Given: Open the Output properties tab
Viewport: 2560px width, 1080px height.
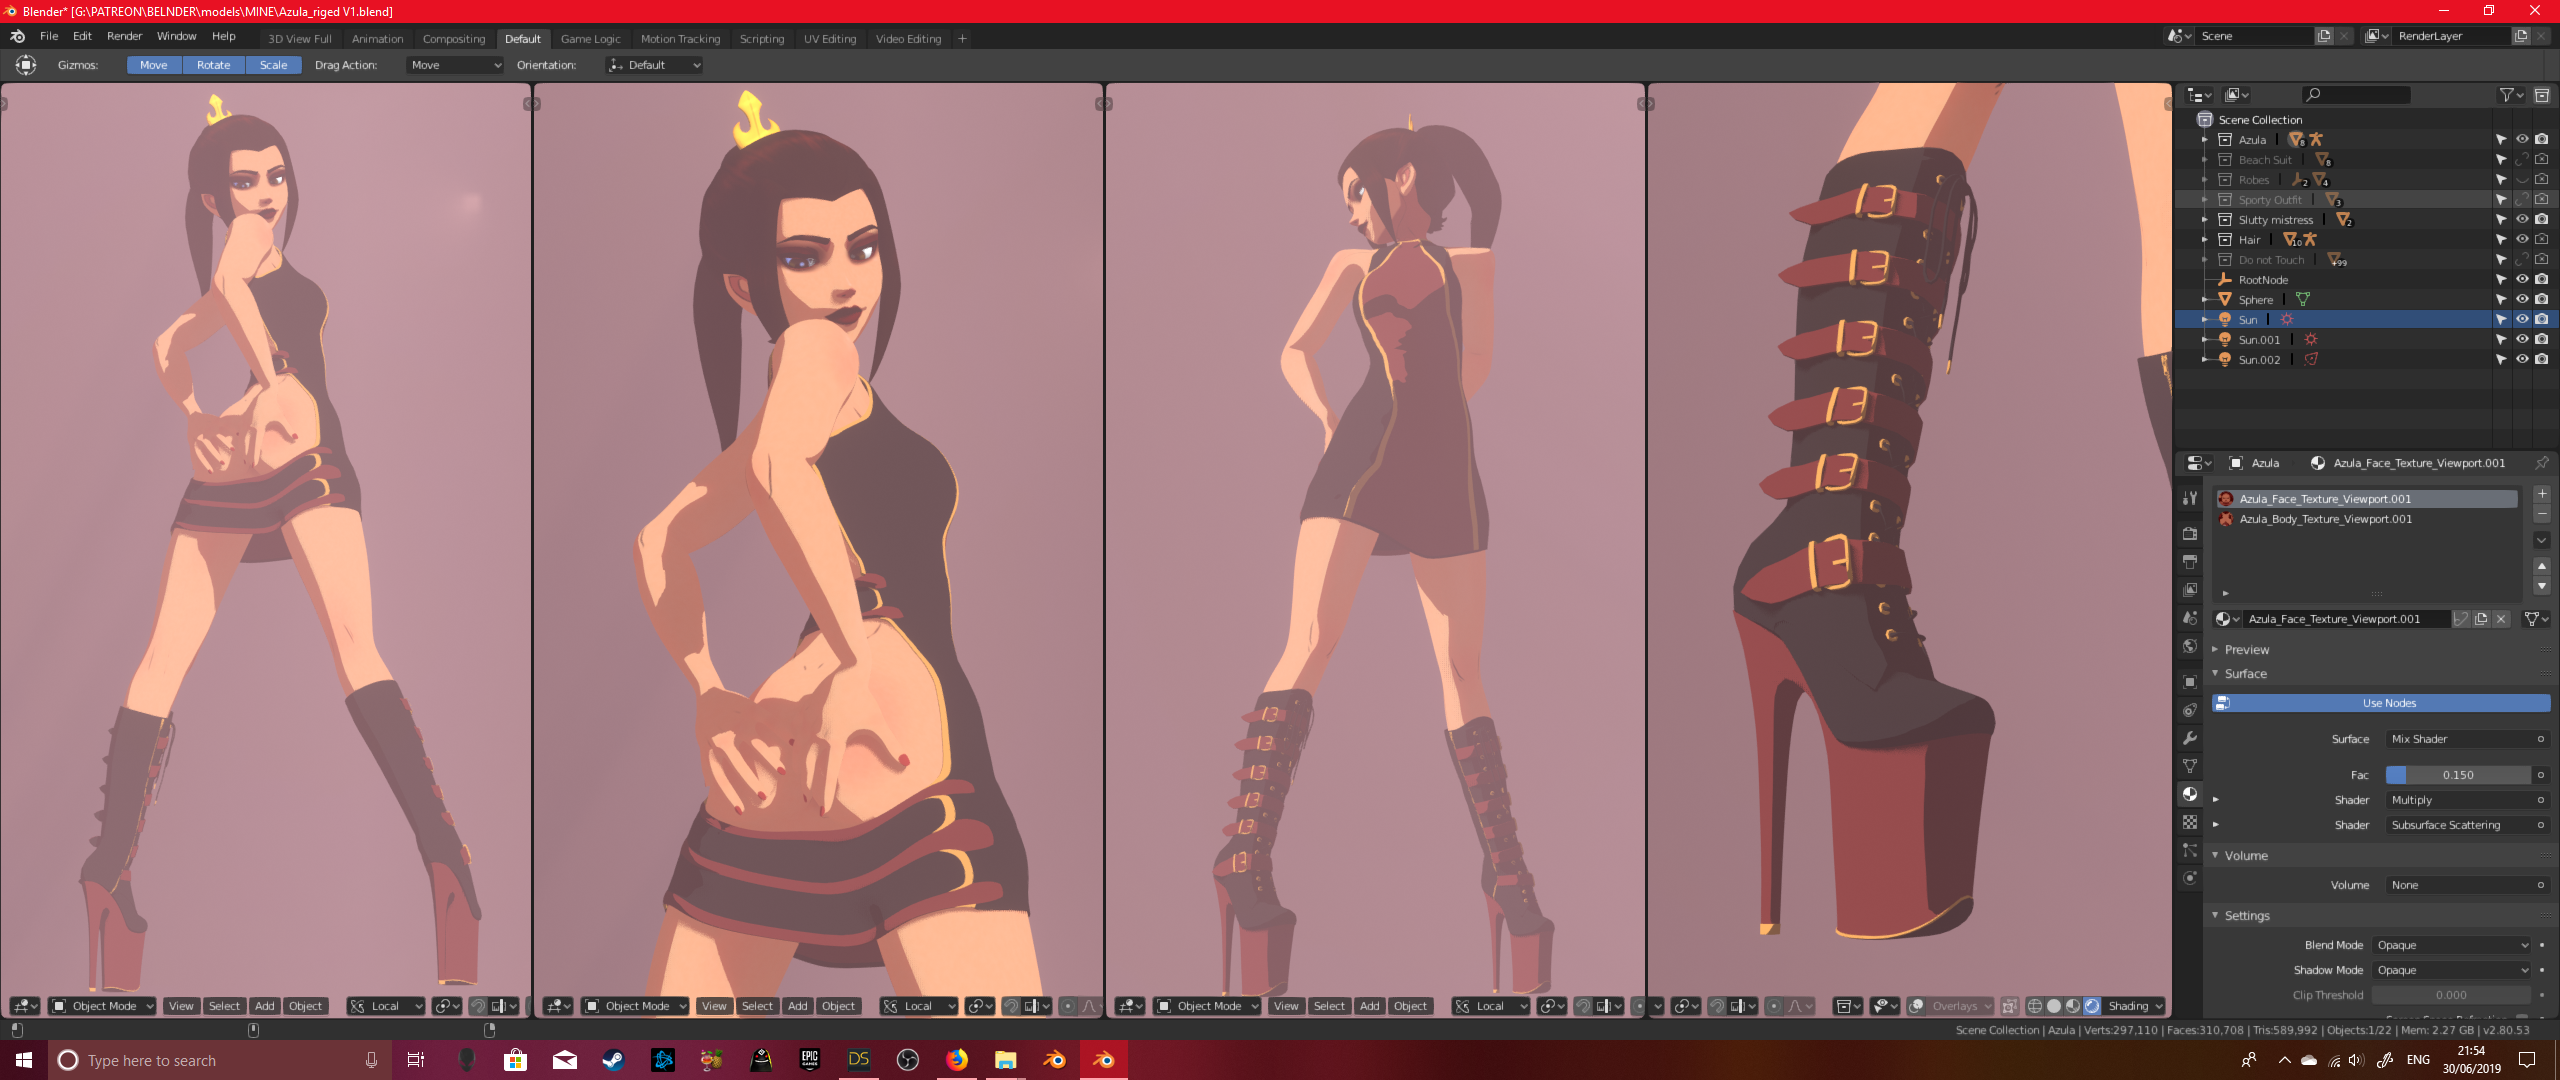Looking at the screenshot, I should tap(2190, 562).
